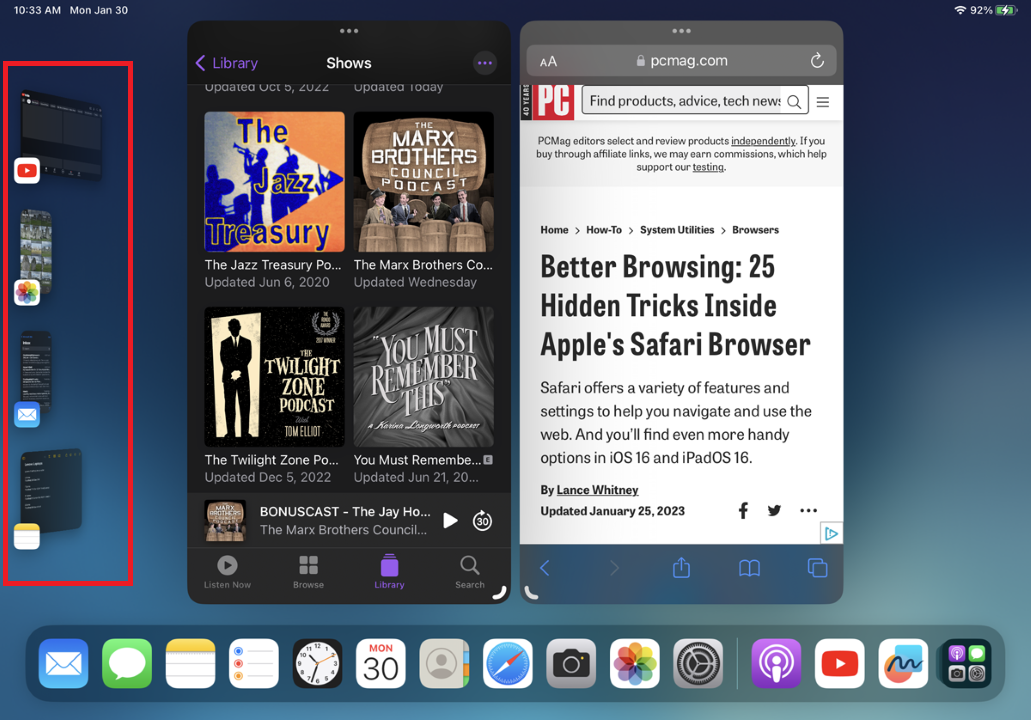Launch YouTube from the dock
Screen dimensions: 1031x720
pyautogui.click(x=839, y=663)
